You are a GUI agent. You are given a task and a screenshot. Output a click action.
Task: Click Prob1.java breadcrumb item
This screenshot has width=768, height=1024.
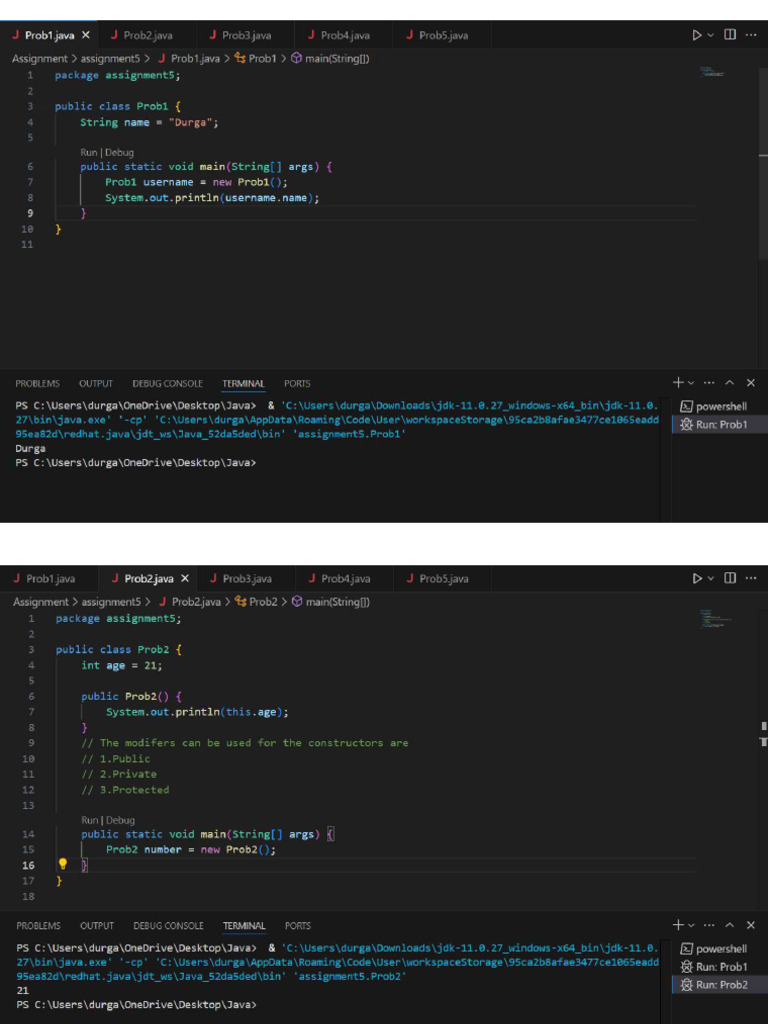(x=189, y=59)
